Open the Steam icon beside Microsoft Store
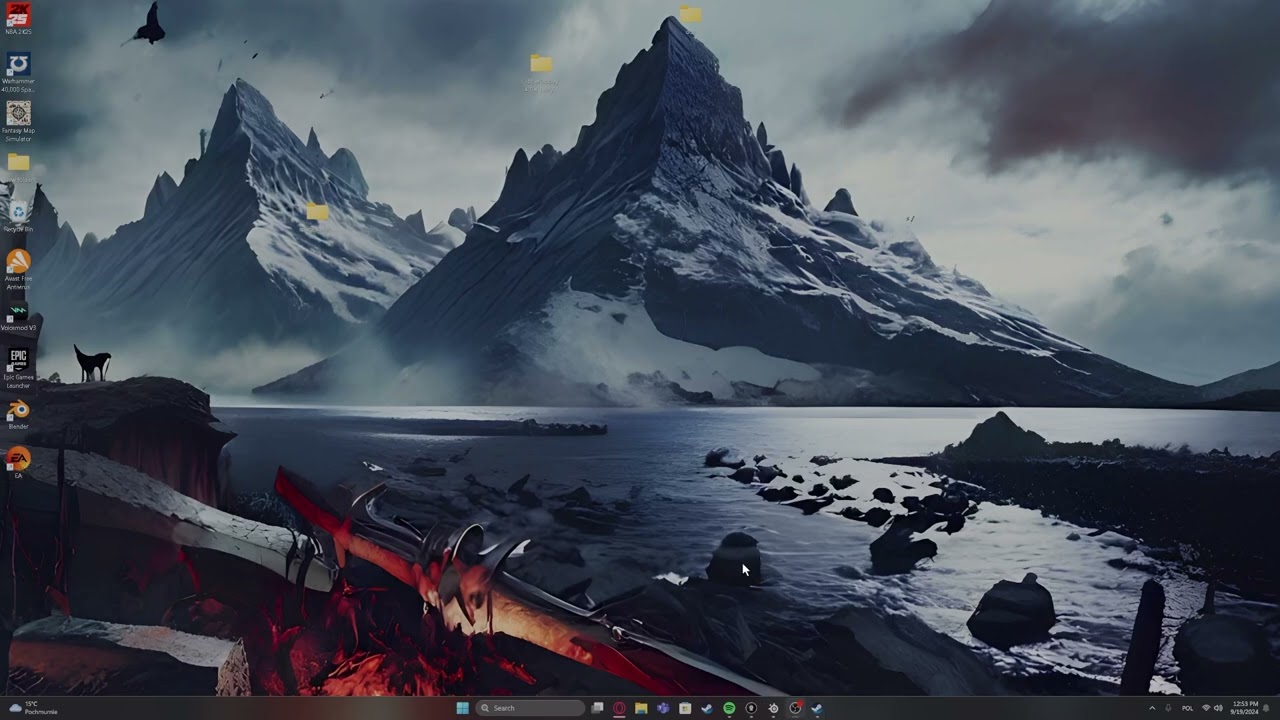Viewport: 1280px width, 720px height. point(707,708)
